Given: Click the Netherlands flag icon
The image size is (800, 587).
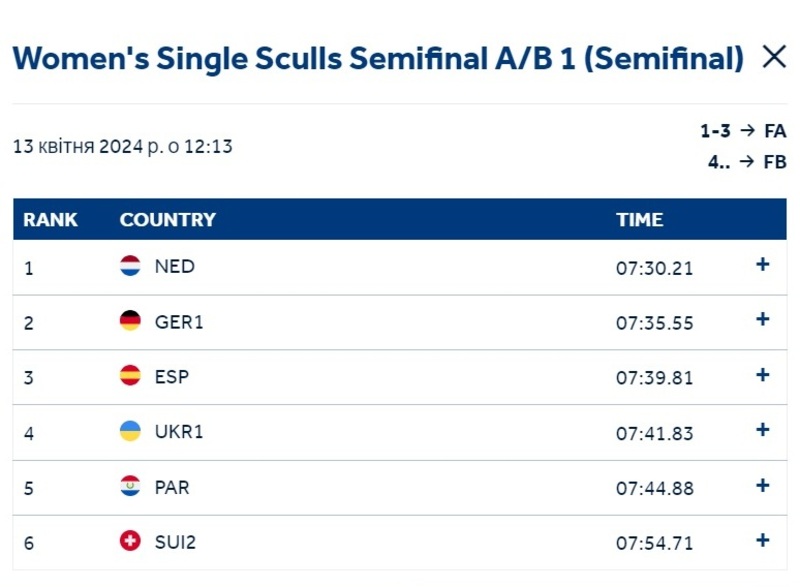Looking at the screenshot, I should click(x=130, y=266).
